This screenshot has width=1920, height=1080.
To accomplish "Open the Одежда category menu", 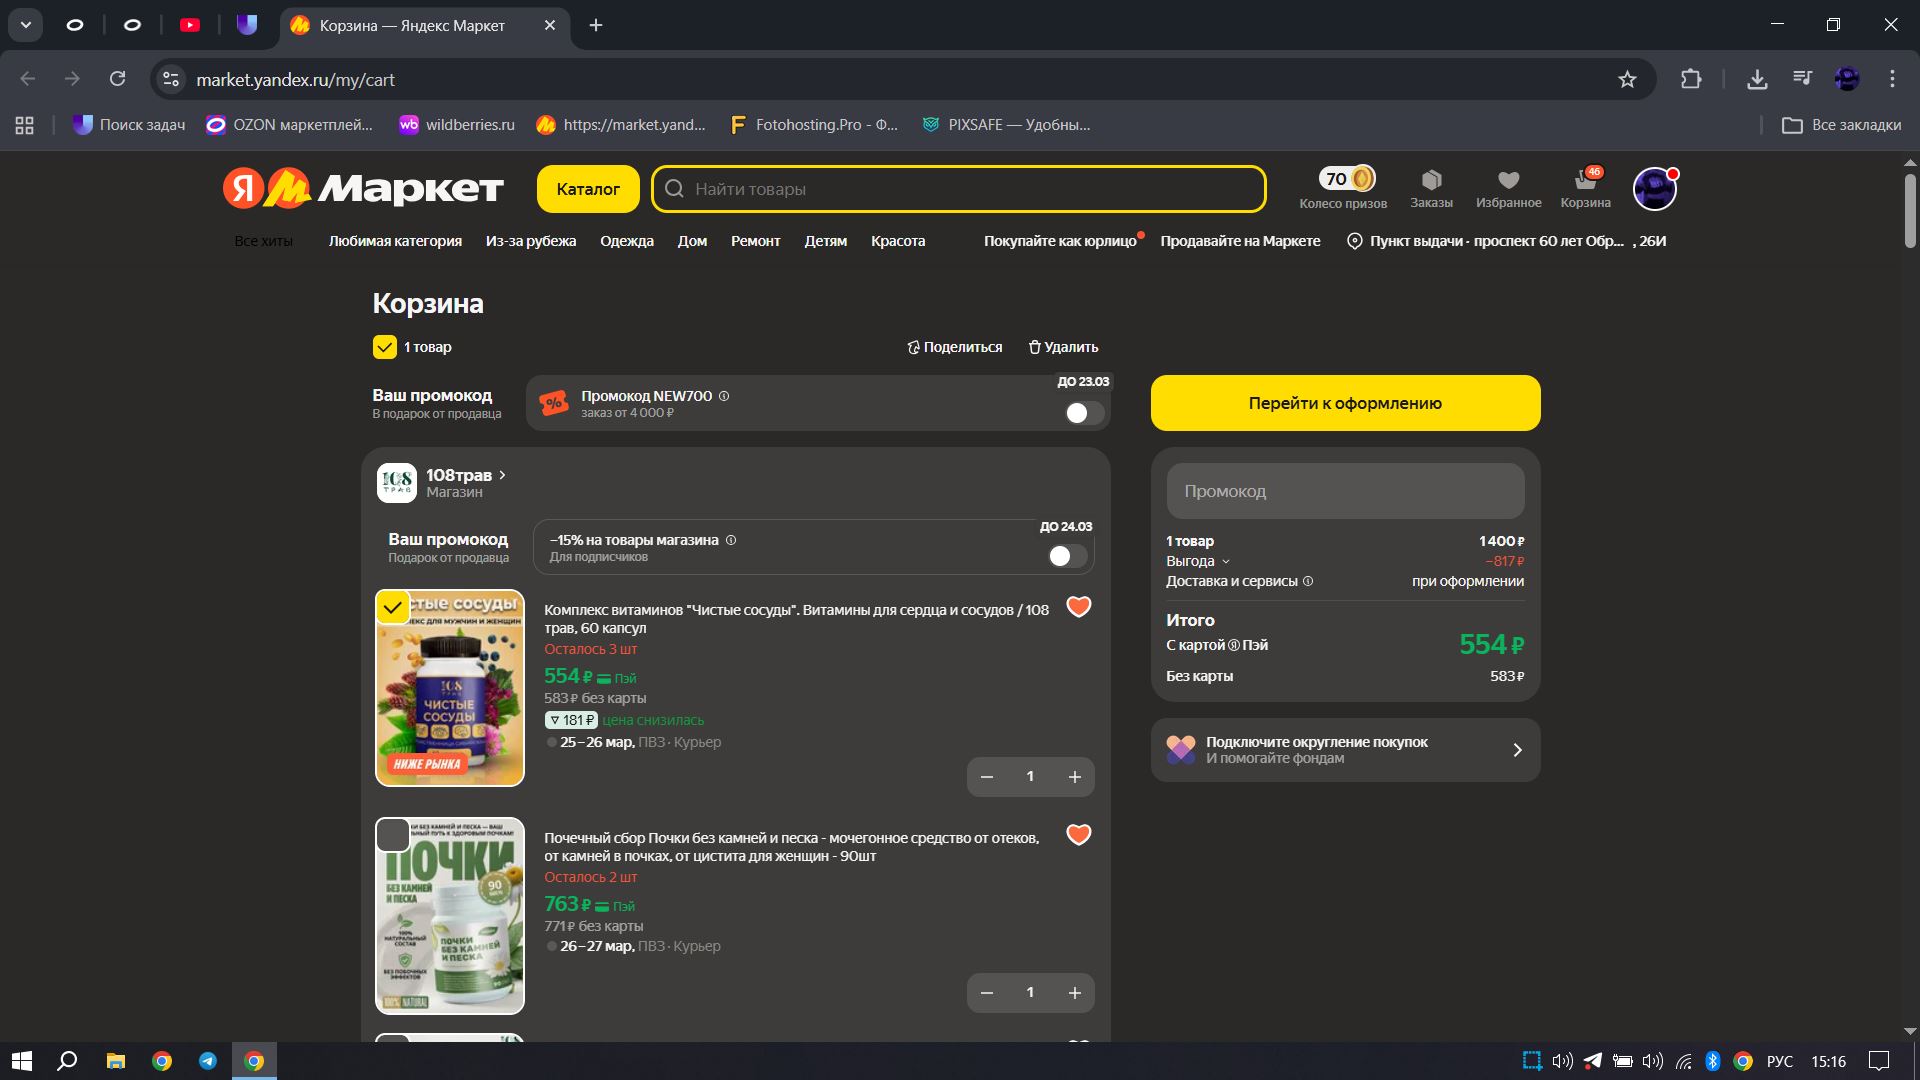I will click(626, 241).
